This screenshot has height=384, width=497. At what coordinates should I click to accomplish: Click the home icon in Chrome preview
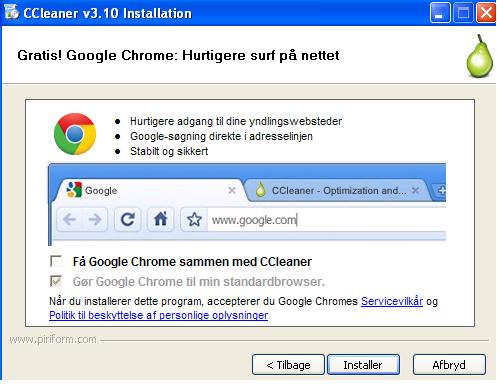(x=161, y=219)
